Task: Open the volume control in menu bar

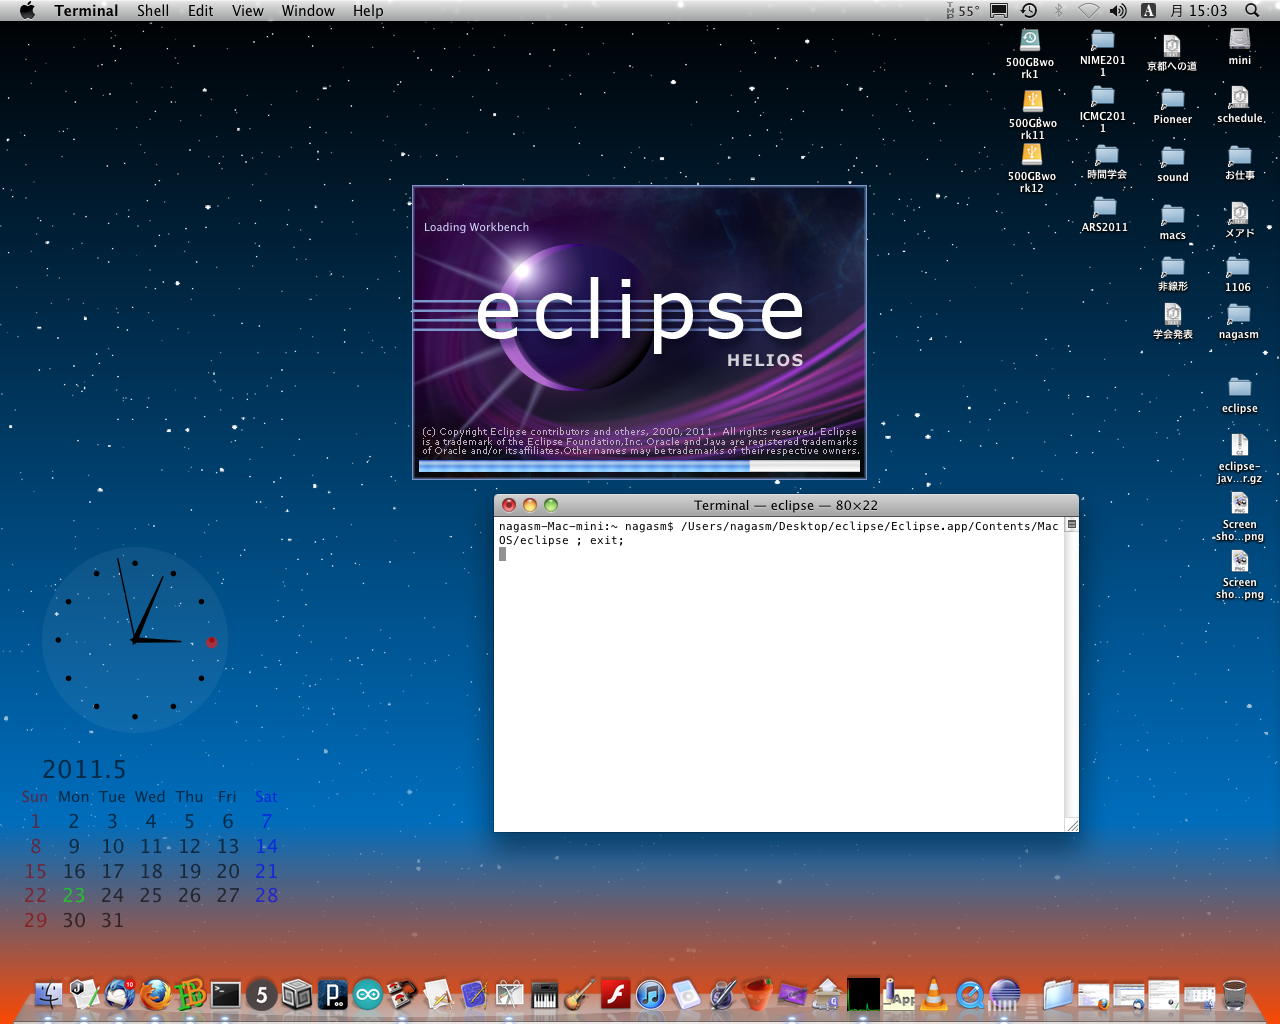Action: tap(1118, 11)
